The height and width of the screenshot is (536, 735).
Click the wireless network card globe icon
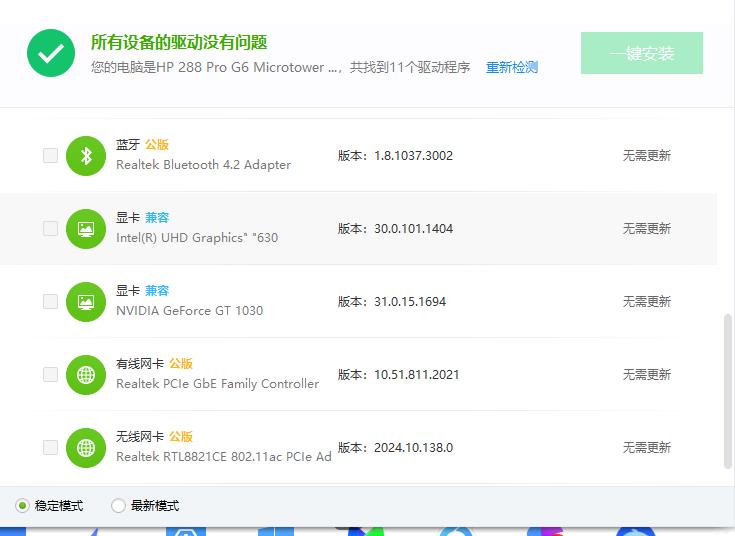click(86, 447)
